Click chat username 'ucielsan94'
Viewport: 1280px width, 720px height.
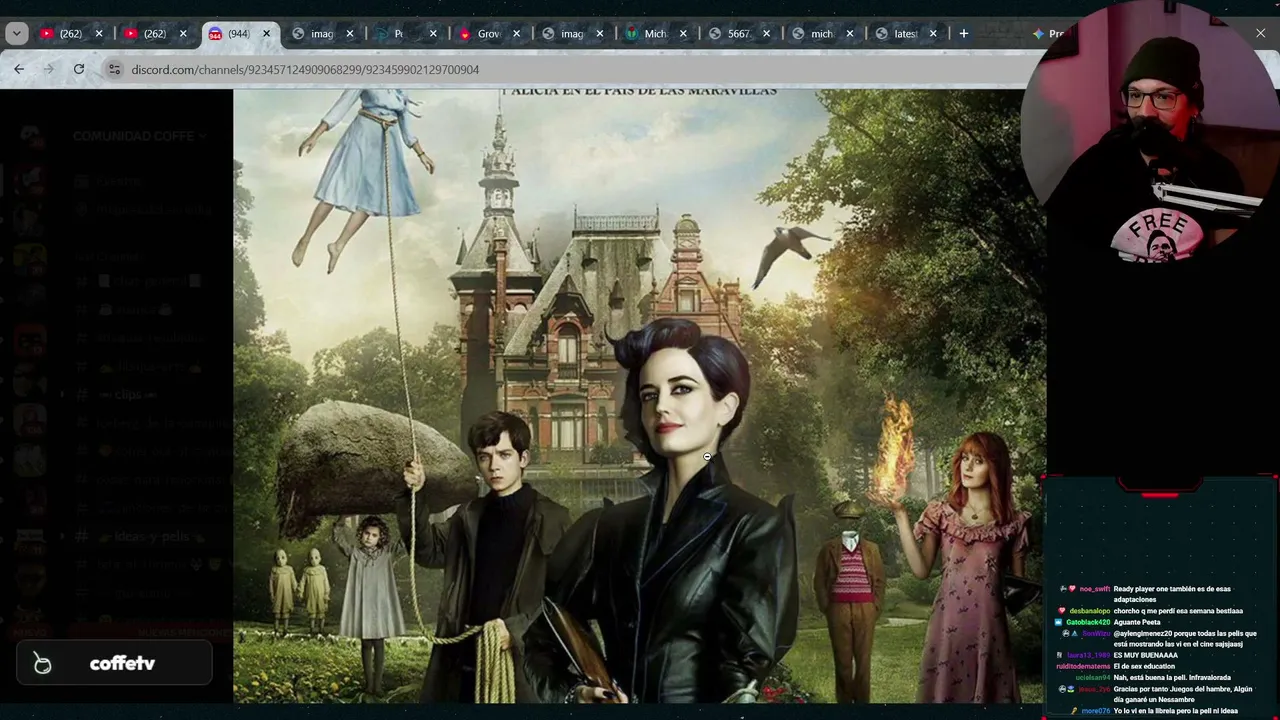1092,678
